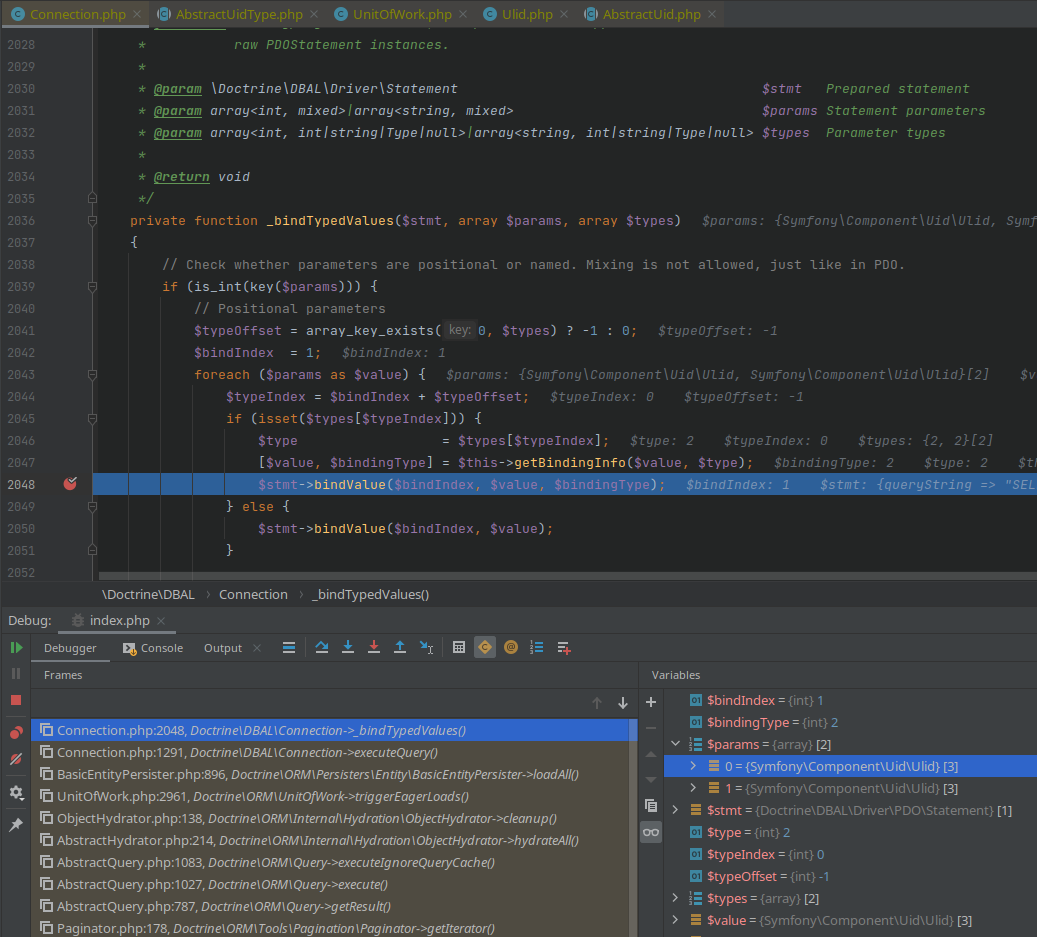Viewport: 1037px width, 937px height.
Task: Switch to the Console debug tab
Action: (153, 648)
